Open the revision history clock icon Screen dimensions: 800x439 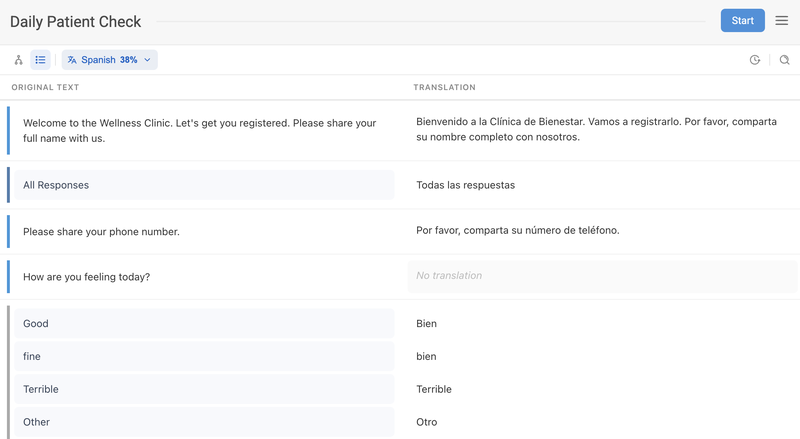(755, 60)
